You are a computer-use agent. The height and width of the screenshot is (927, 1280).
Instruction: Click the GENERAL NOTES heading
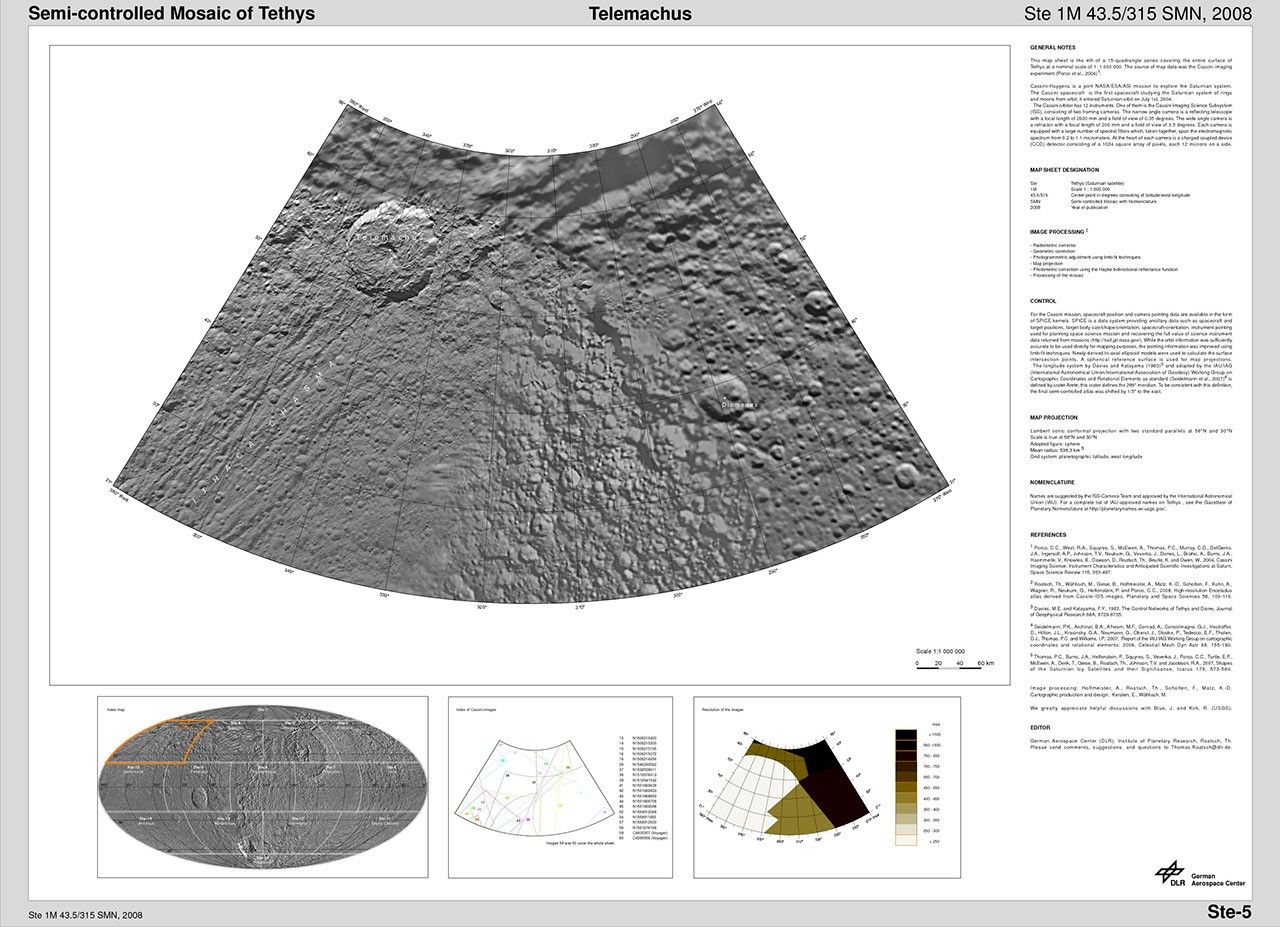[x=1052, y=48]
